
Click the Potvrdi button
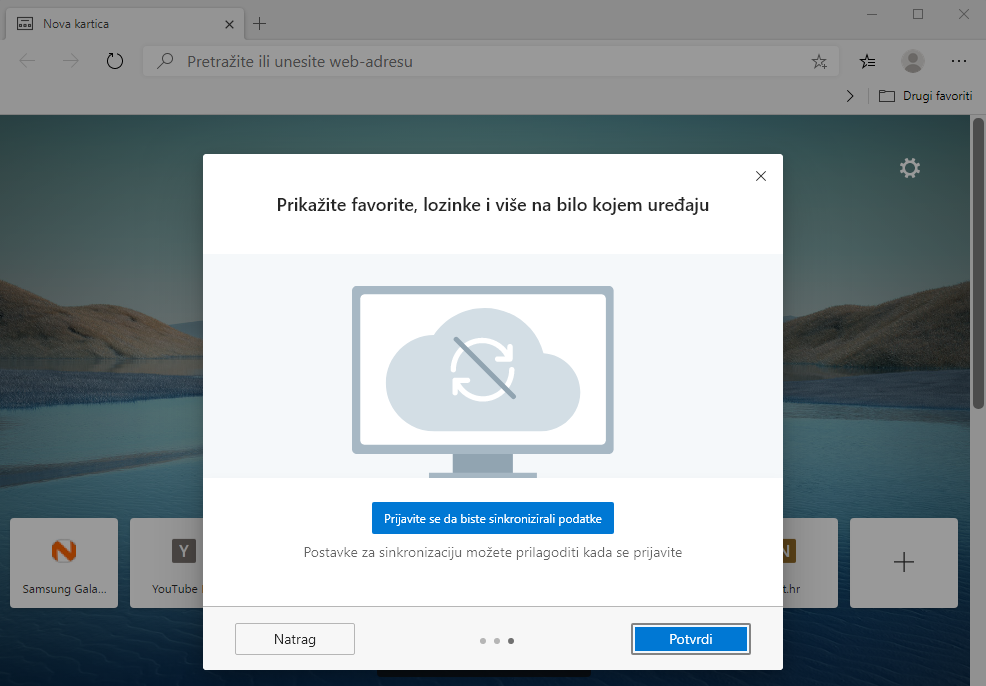click(x=691, y=639)
